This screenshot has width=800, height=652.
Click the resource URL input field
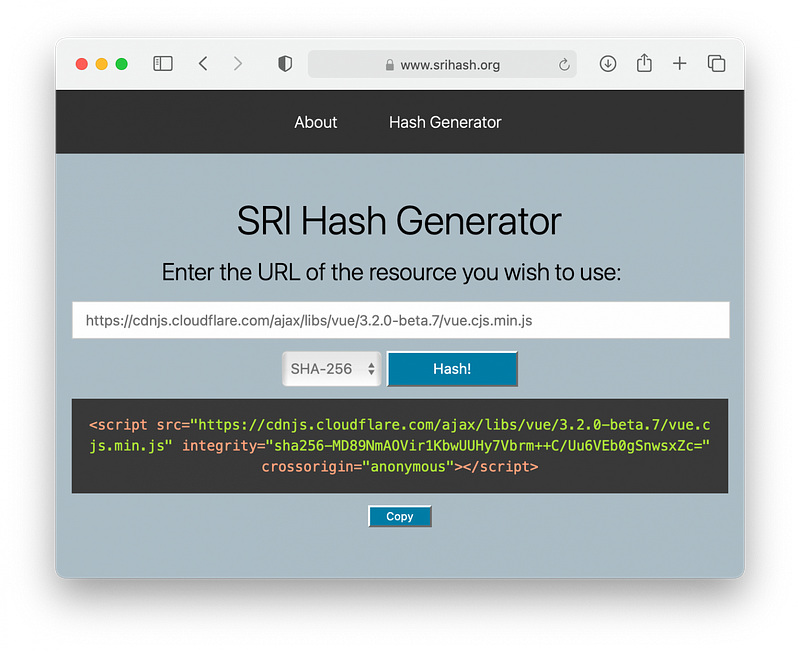[400, 321]
